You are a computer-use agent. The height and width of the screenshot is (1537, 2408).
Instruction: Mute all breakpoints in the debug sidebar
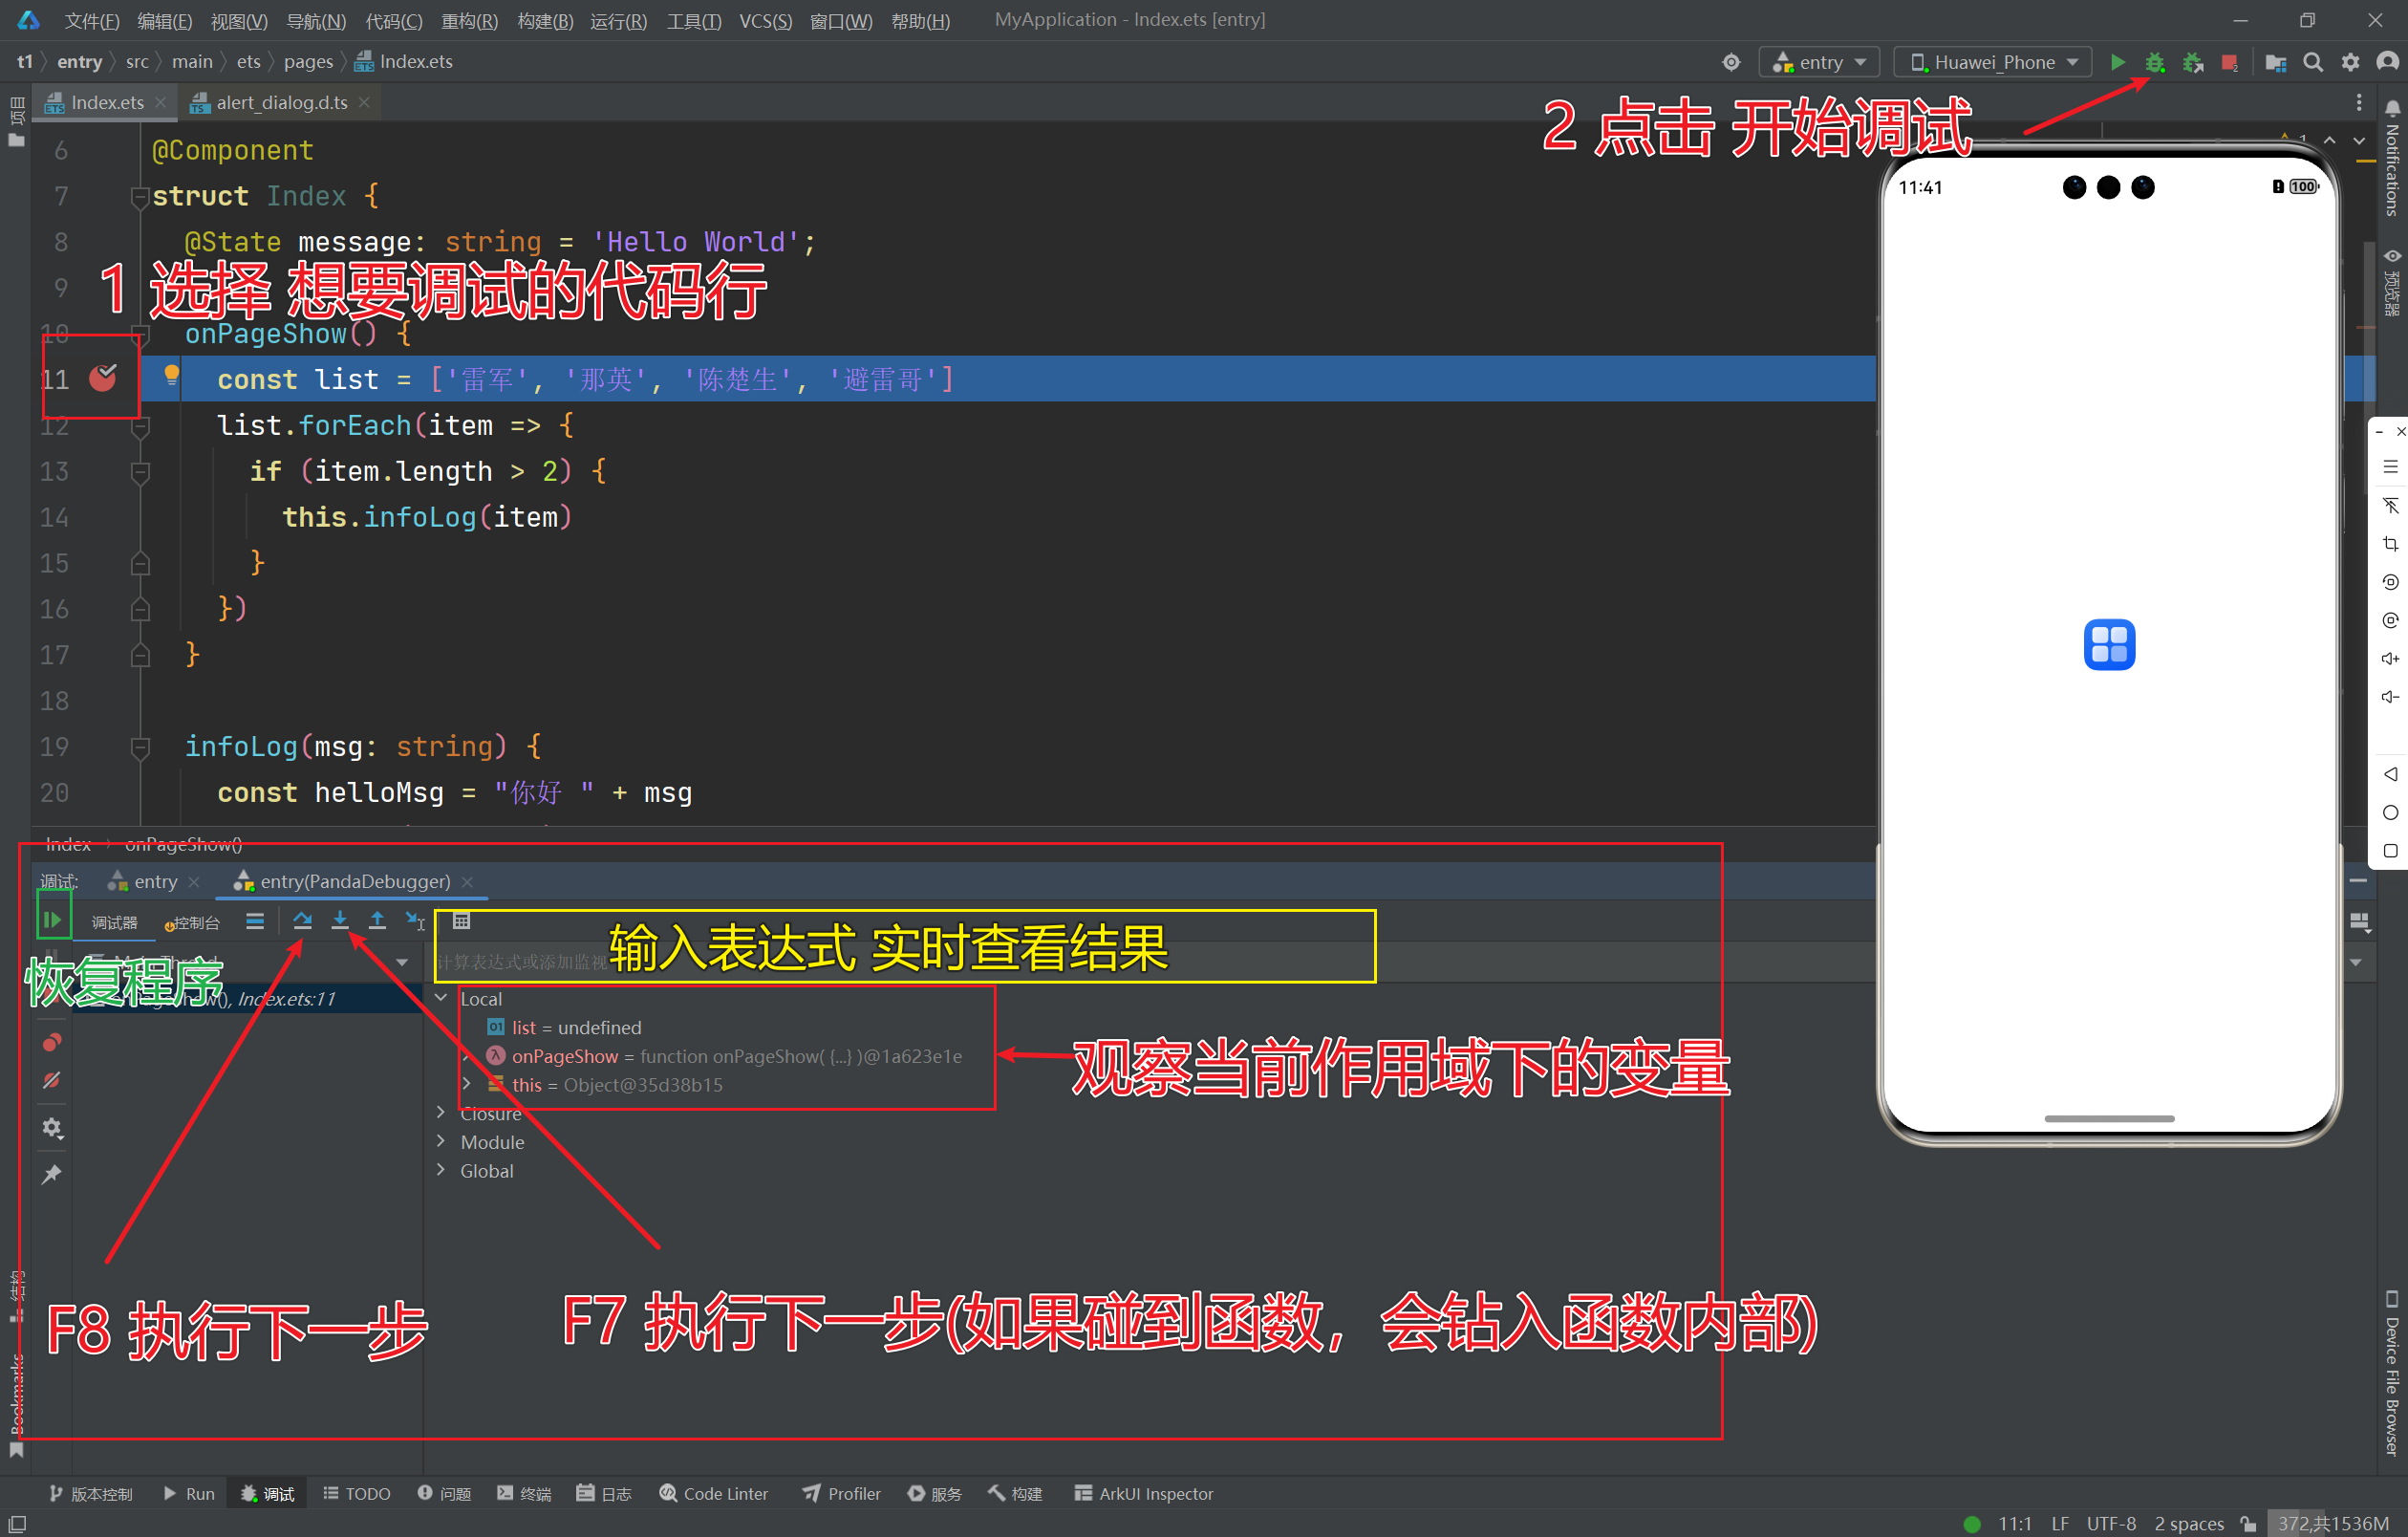click(x=52, y=1081)
